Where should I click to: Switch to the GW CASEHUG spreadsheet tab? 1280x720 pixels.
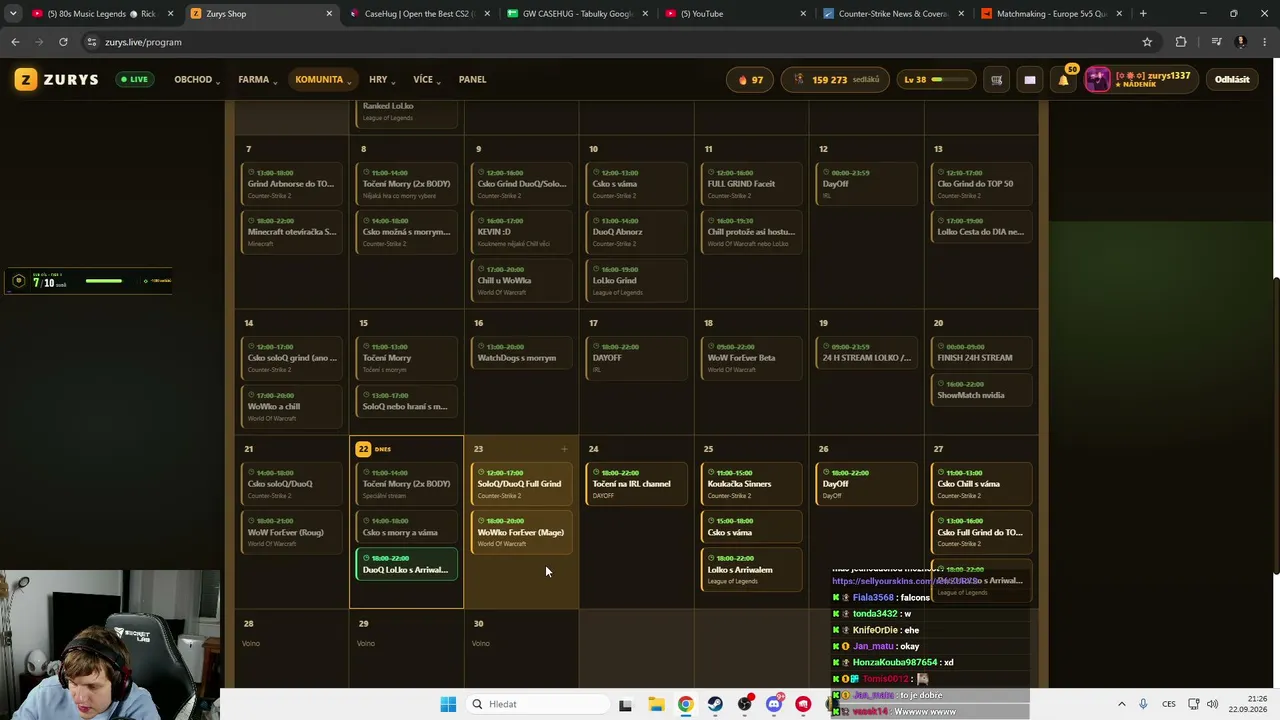(x=578, y=14)
